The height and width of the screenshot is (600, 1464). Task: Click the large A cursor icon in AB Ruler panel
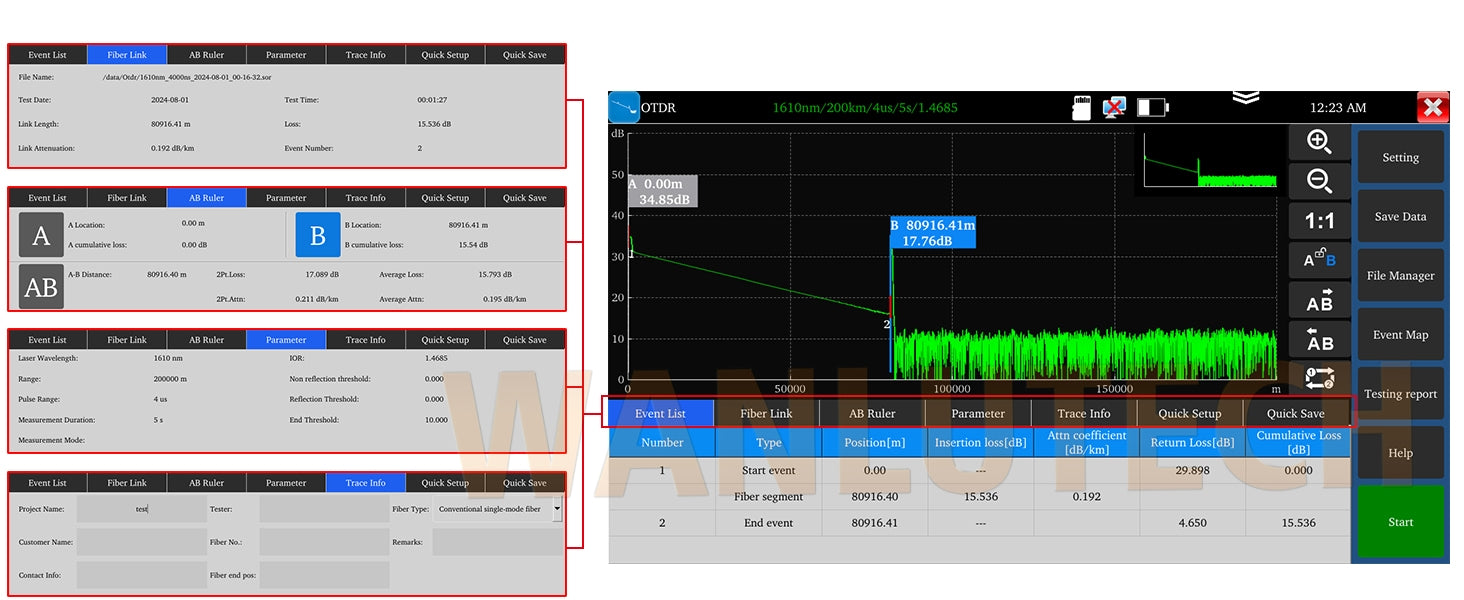(x=41, y=235)
